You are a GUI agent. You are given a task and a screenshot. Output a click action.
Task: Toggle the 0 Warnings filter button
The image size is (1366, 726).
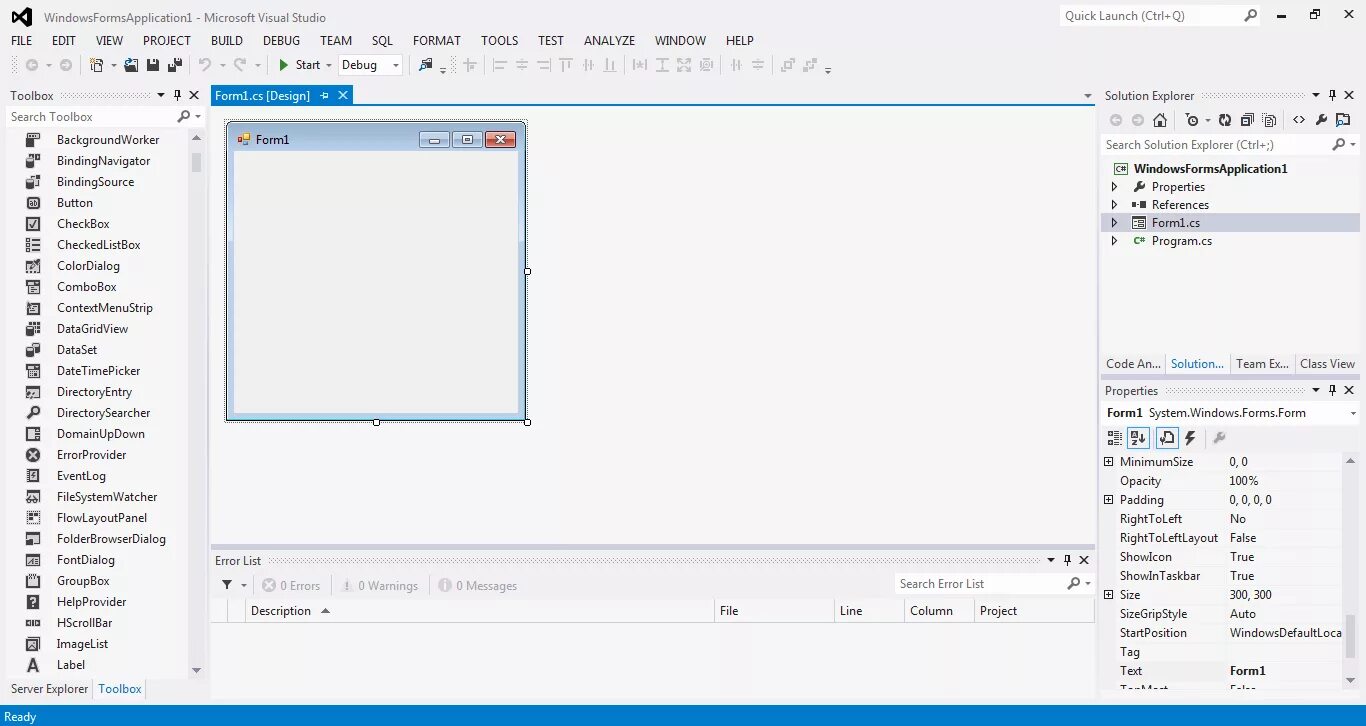(379, 585)
